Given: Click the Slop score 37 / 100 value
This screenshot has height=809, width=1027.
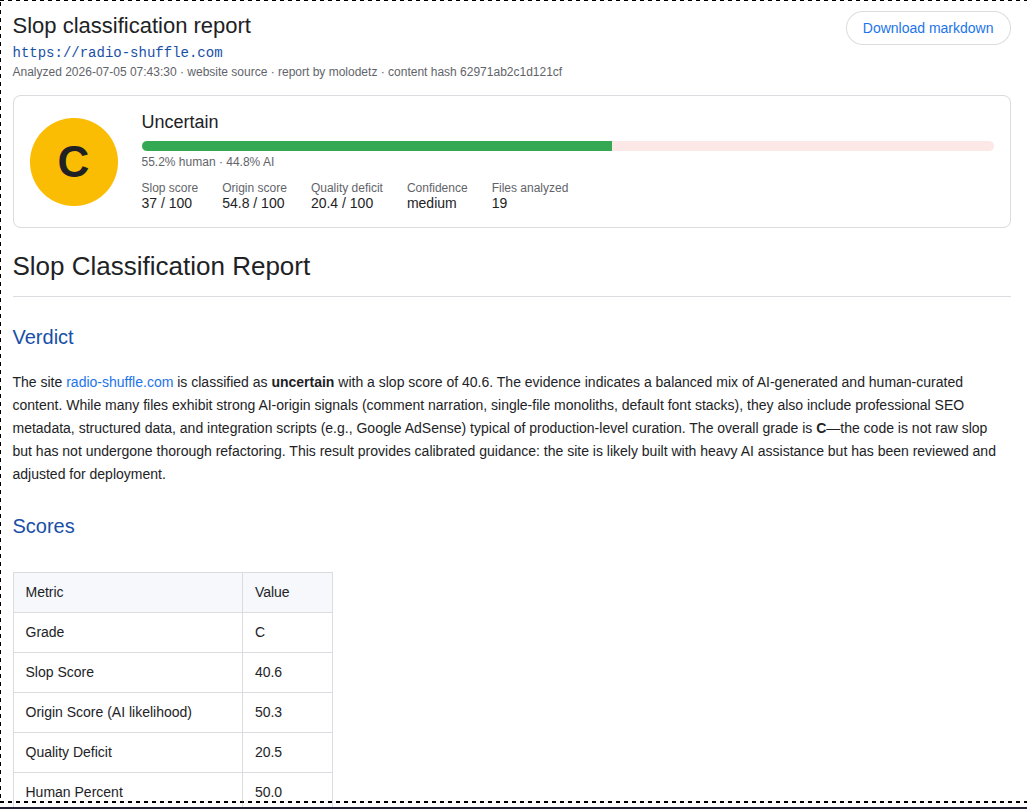Looking at the screenshot, I should pos(166,203).
